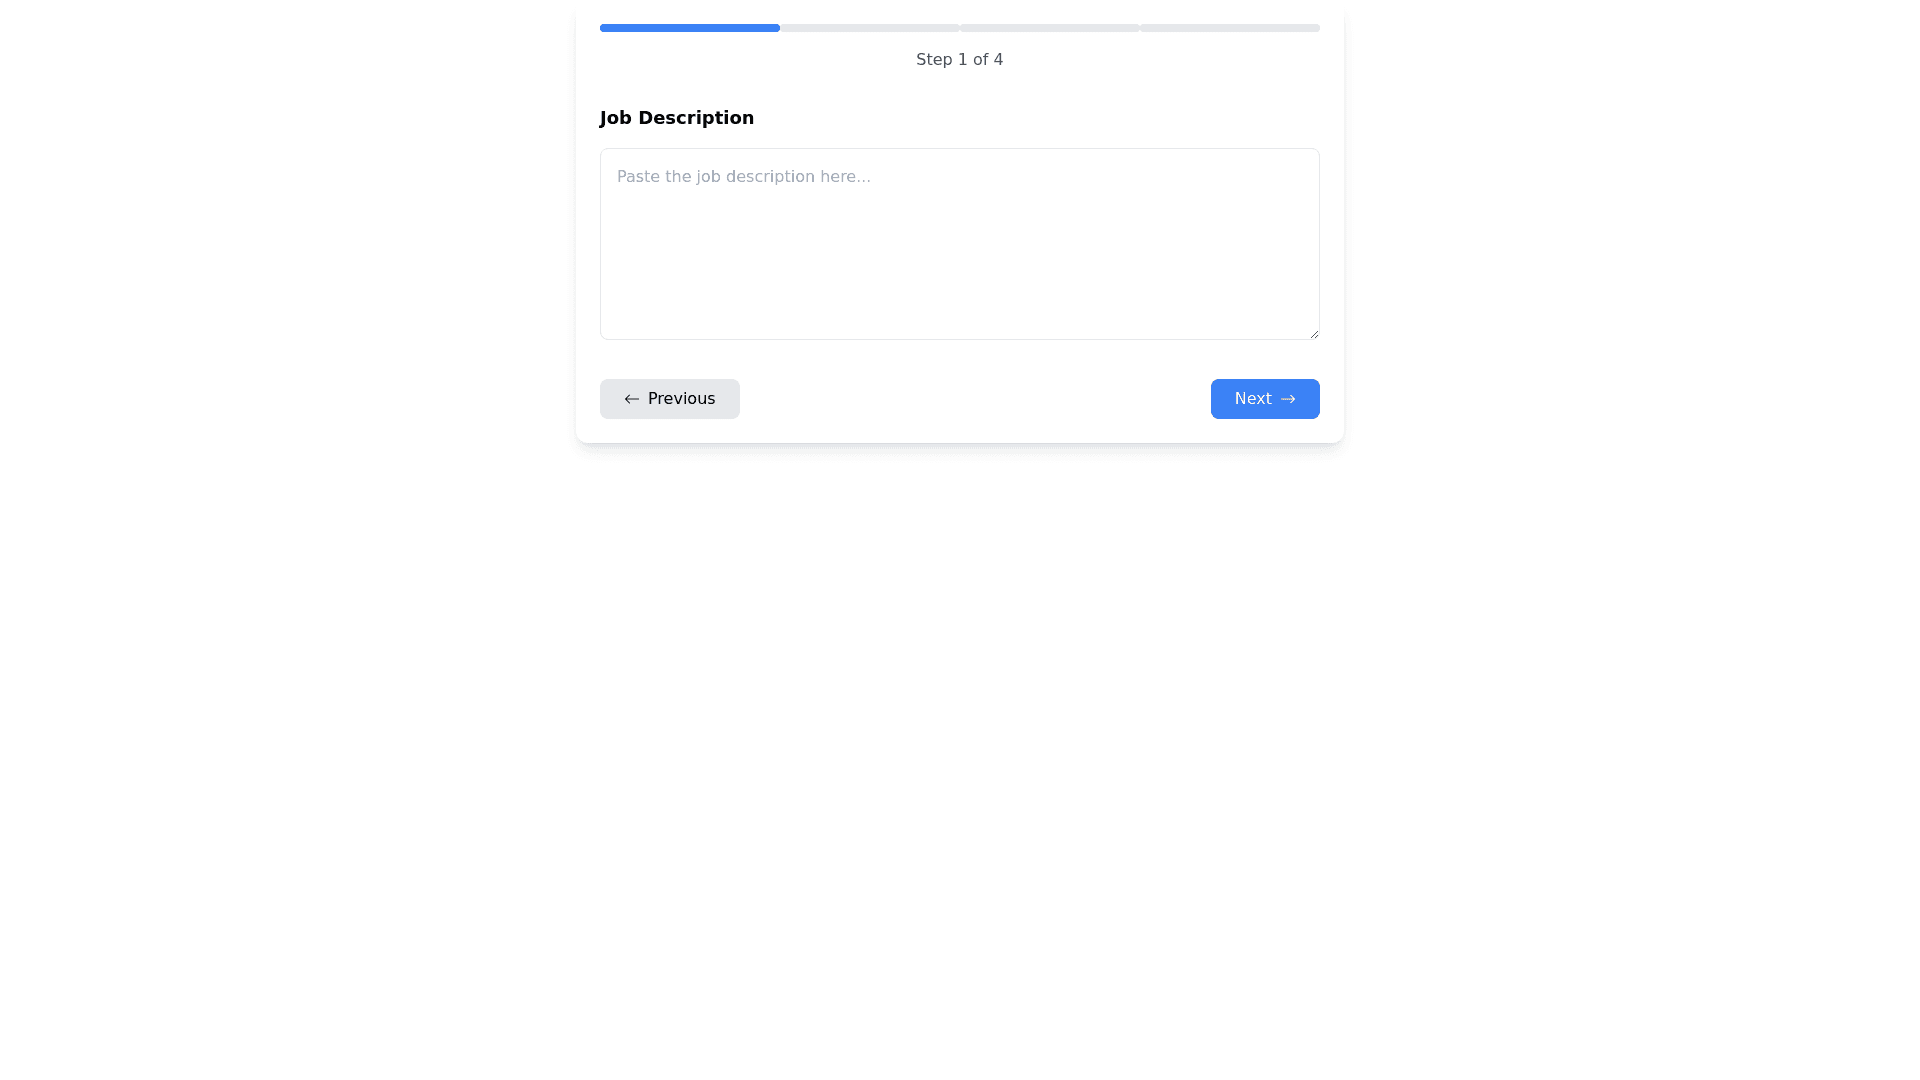Click the 'Paste the job description here...' placeholder

click(x=743, y=177)
